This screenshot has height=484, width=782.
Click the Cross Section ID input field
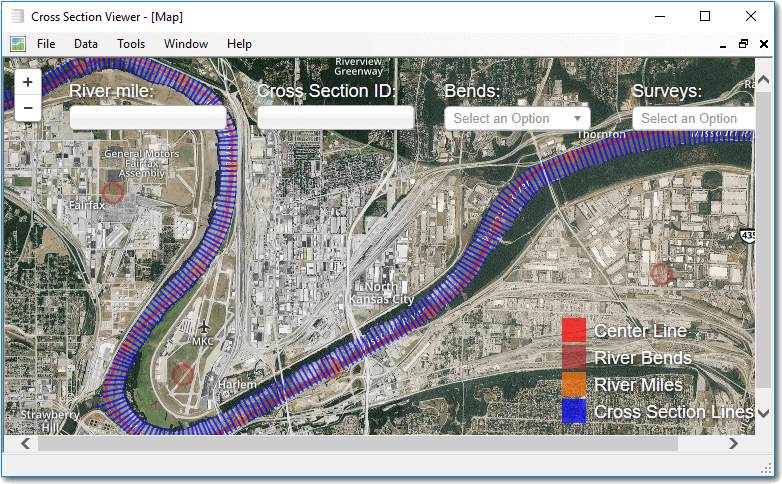tap(336, 118)
